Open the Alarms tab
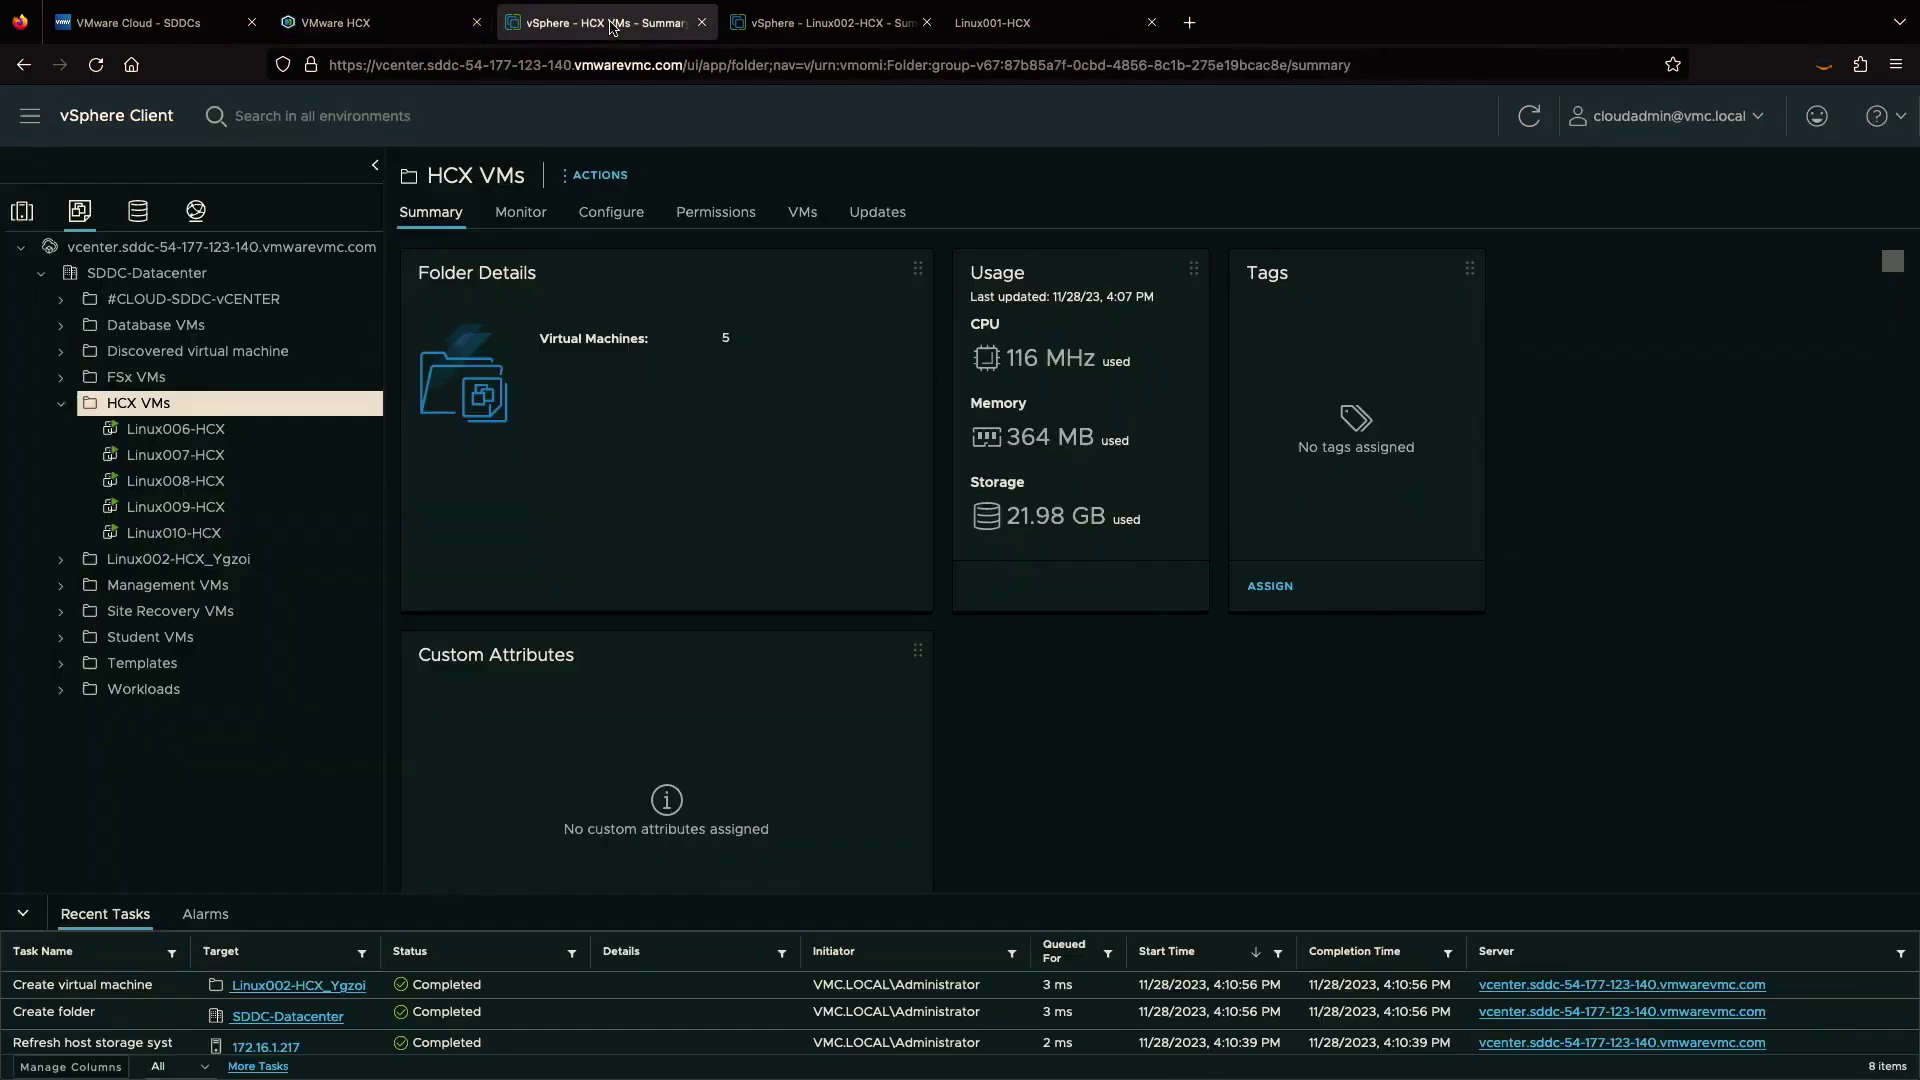 [205, 914]
